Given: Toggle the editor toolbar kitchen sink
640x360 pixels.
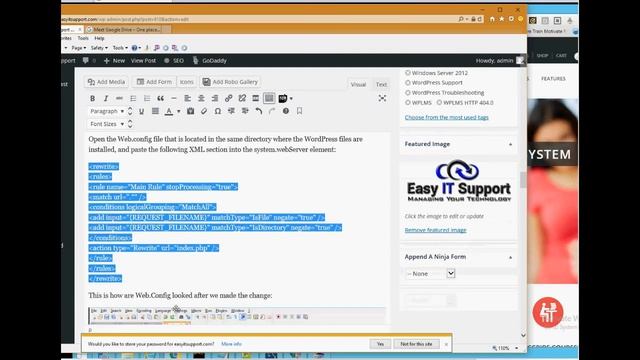Looking at the screenshot, I should pyautogui.click(x=269, y=98).
